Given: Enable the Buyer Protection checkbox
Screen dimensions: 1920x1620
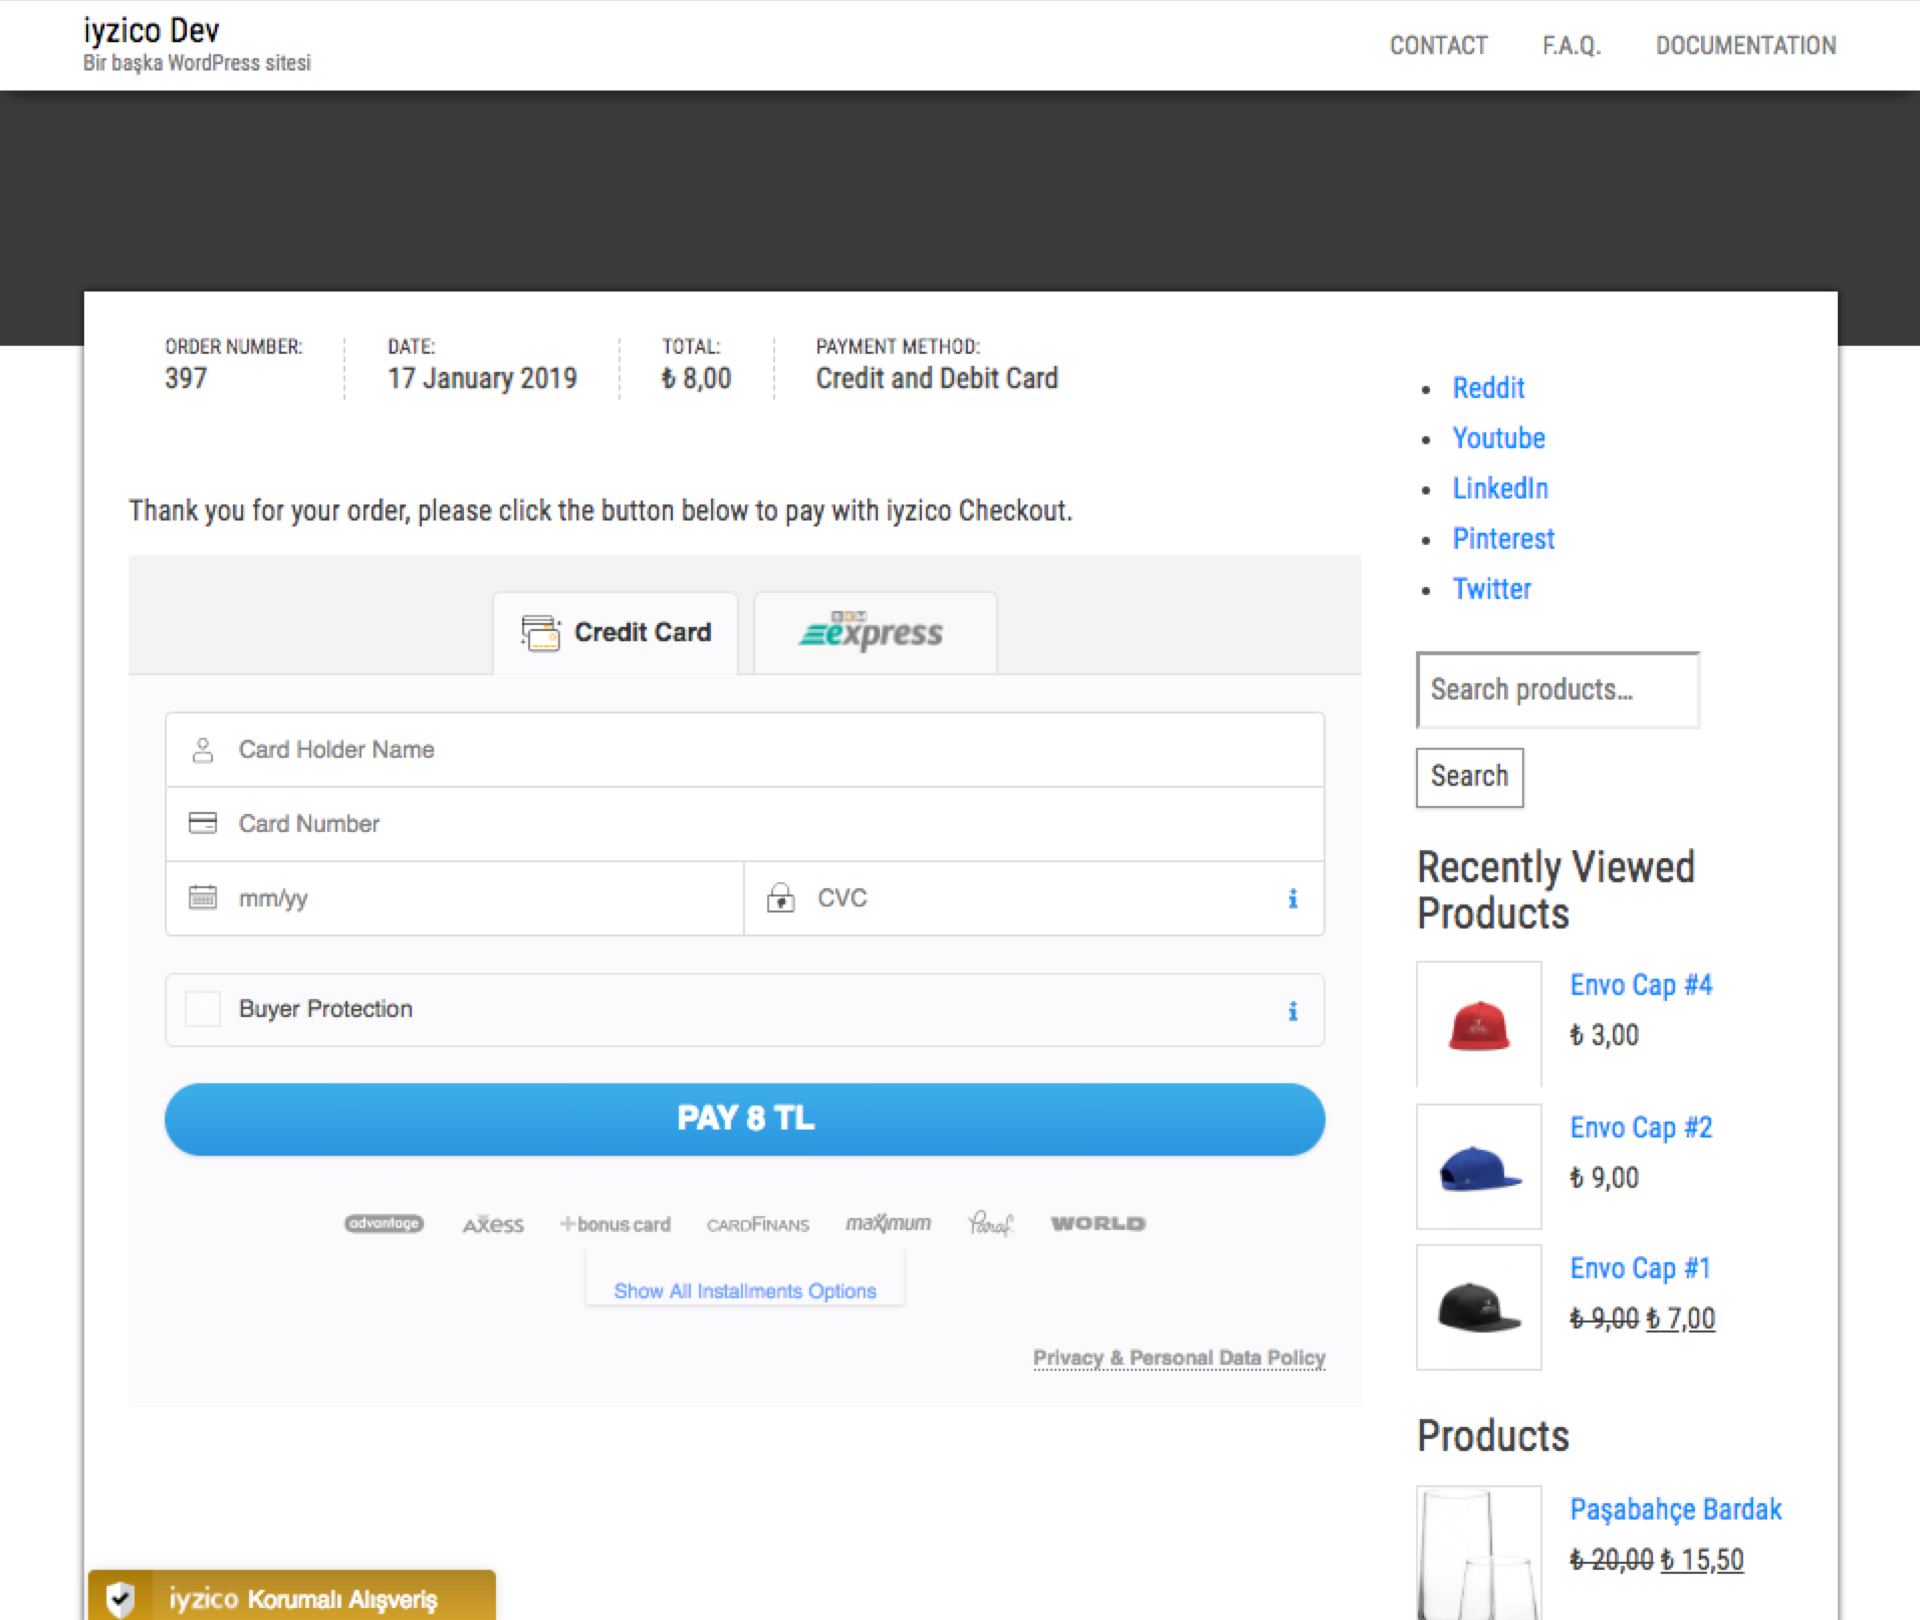Looking at the screenshot, I should tap(203, 1009).
